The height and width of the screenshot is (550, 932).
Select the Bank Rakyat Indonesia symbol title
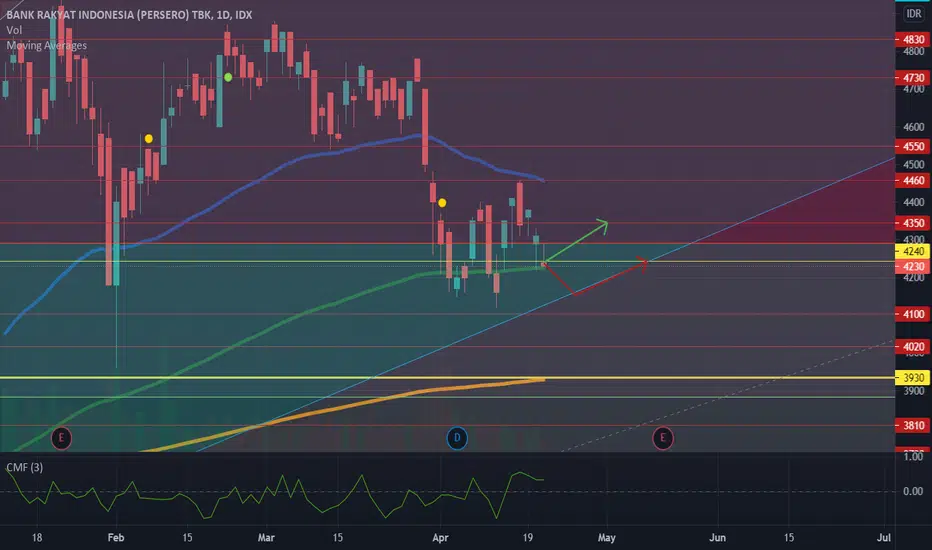pyautogui.click(x=129, y=15)
